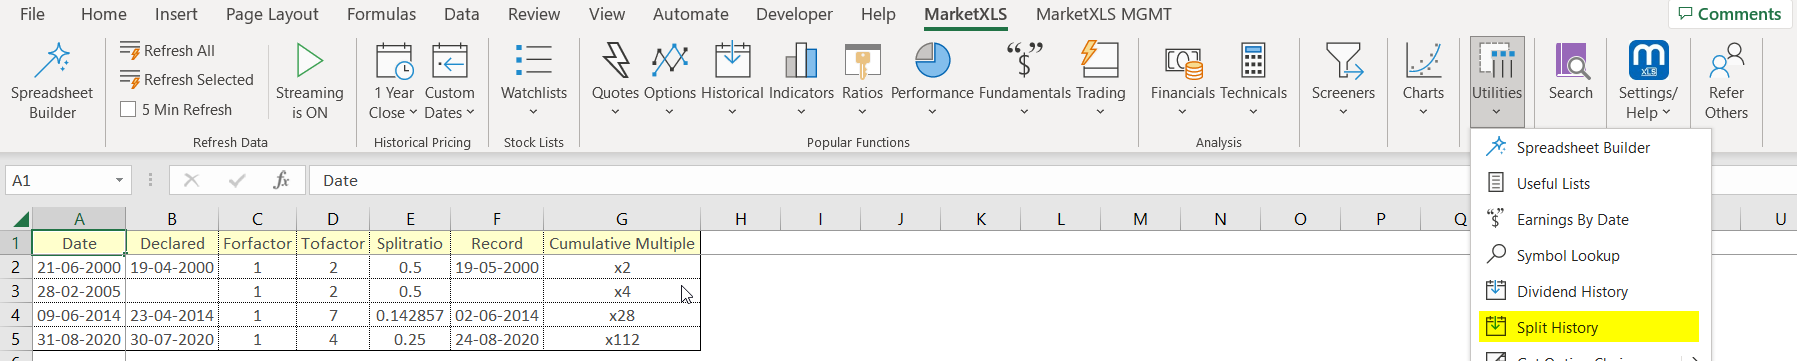This screenshot has height=361, width=1797.
Task: Select column G header
Action: pyautogui.click(x=622, y=219)
